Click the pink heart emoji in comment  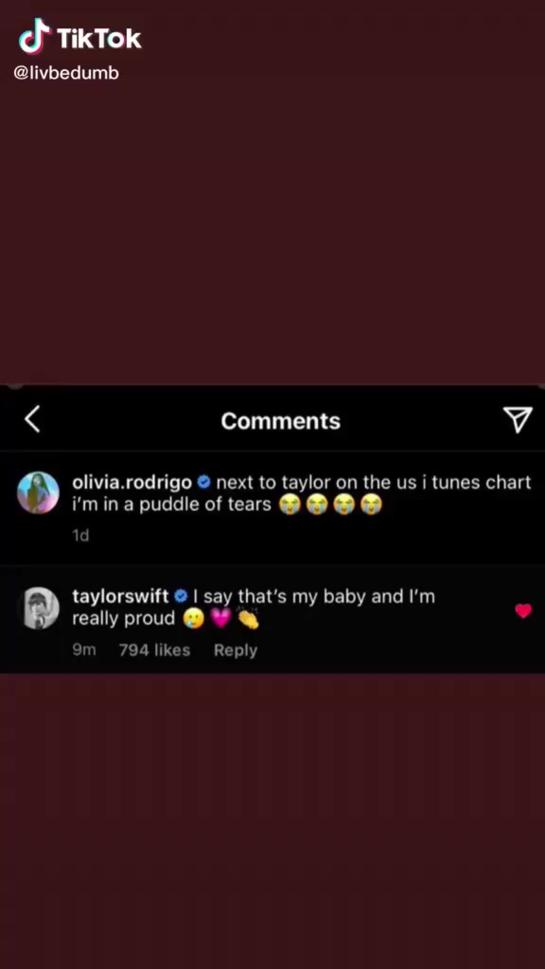tap(221, 619)
